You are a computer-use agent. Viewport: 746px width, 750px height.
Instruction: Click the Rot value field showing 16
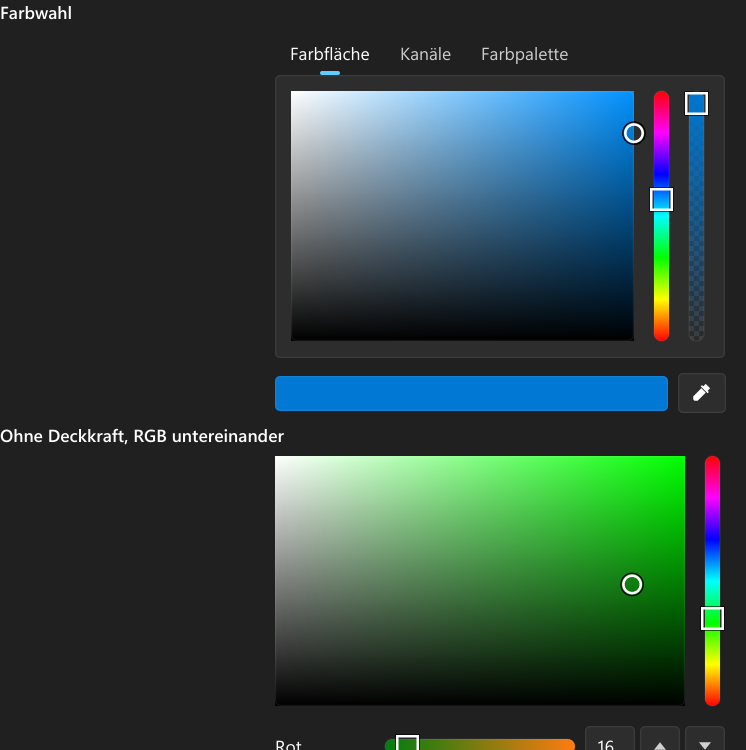610,739
